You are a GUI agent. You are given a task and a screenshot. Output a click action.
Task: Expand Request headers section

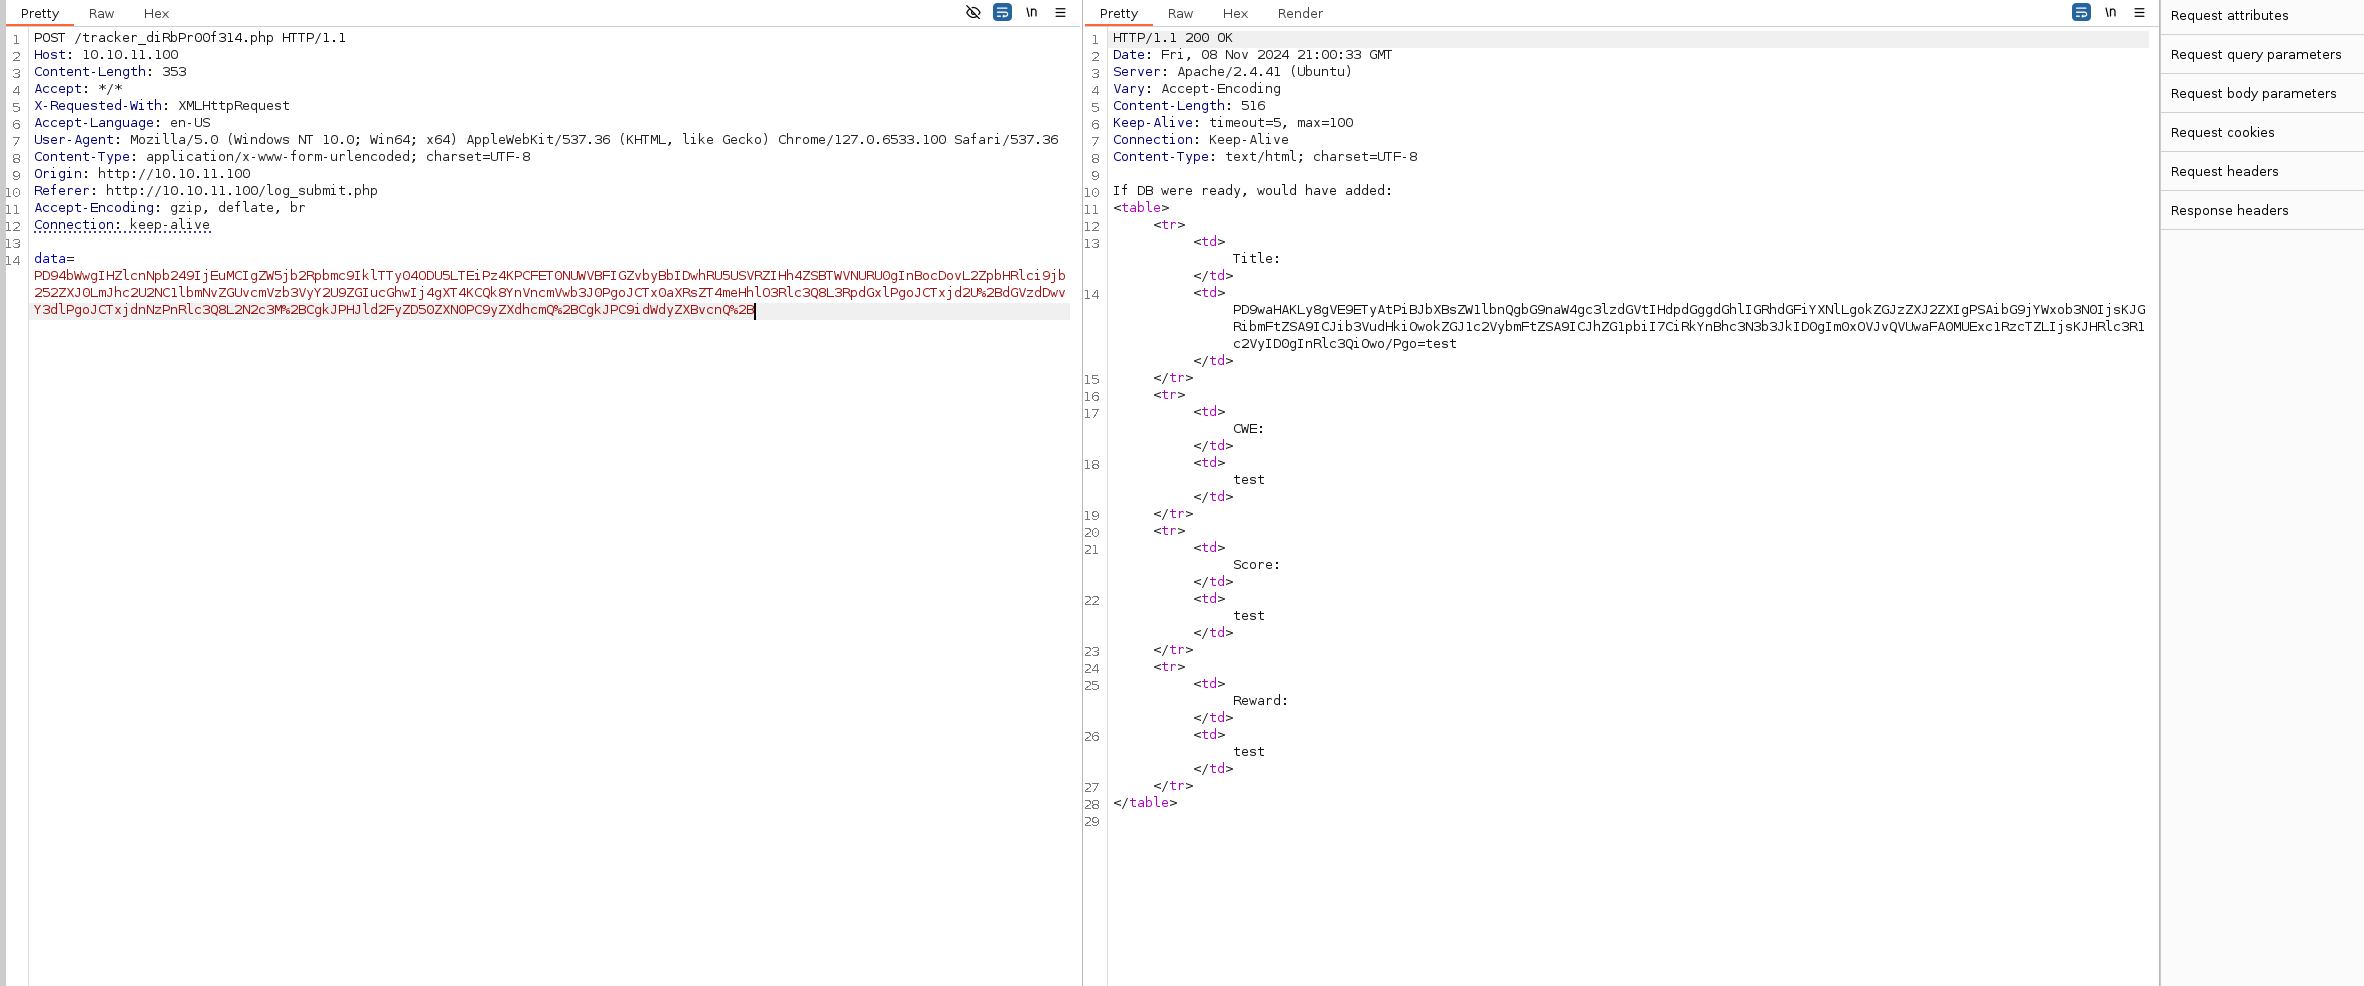(2262, 172)
